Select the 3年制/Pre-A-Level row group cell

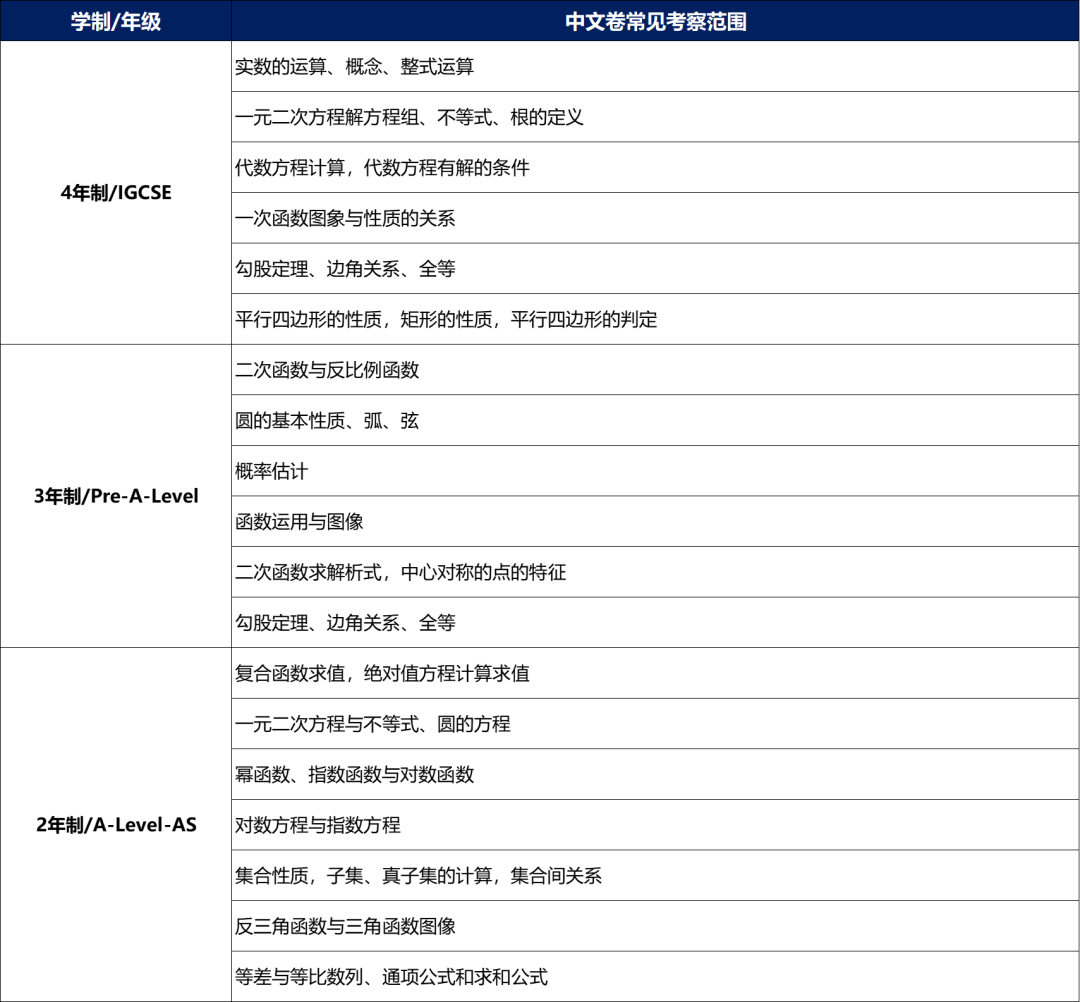116,496
